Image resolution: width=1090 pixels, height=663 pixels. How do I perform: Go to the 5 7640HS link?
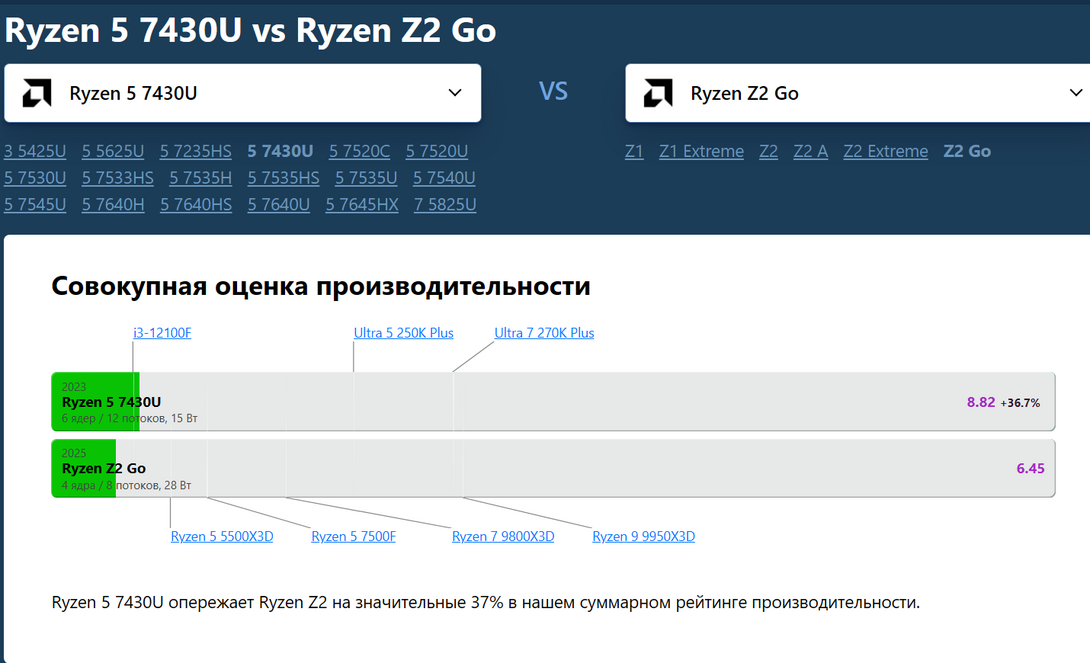click(x=196, y=205)
